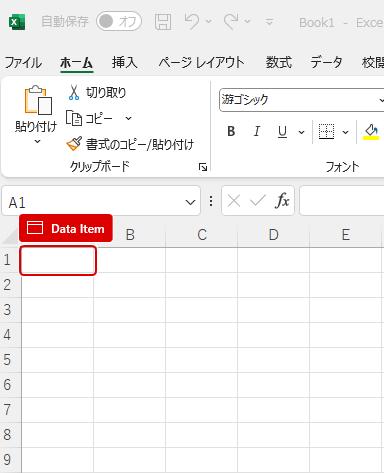Select cell C3
This screenshot has height=473, width=384.
[x=202, y=310]
